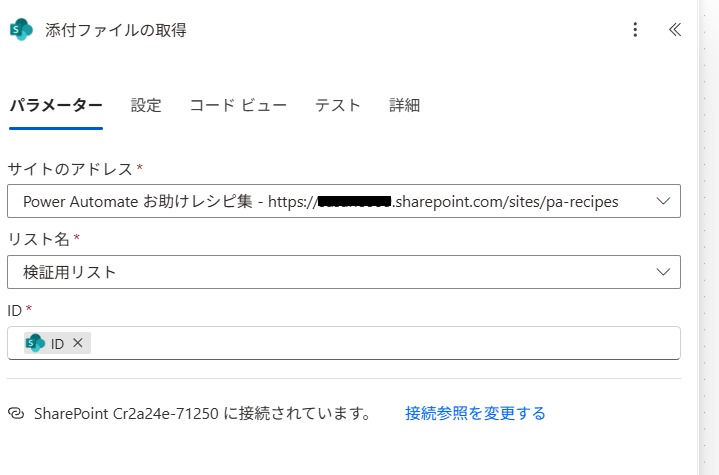Click the 添付ファイルの取得 action title
719x475 pixels.
116,30
